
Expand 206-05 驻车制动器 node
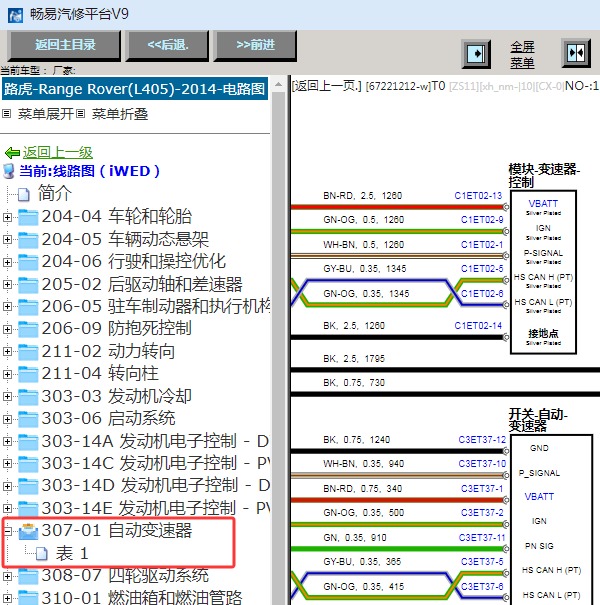pyautogui.click(x=7, y=307)
